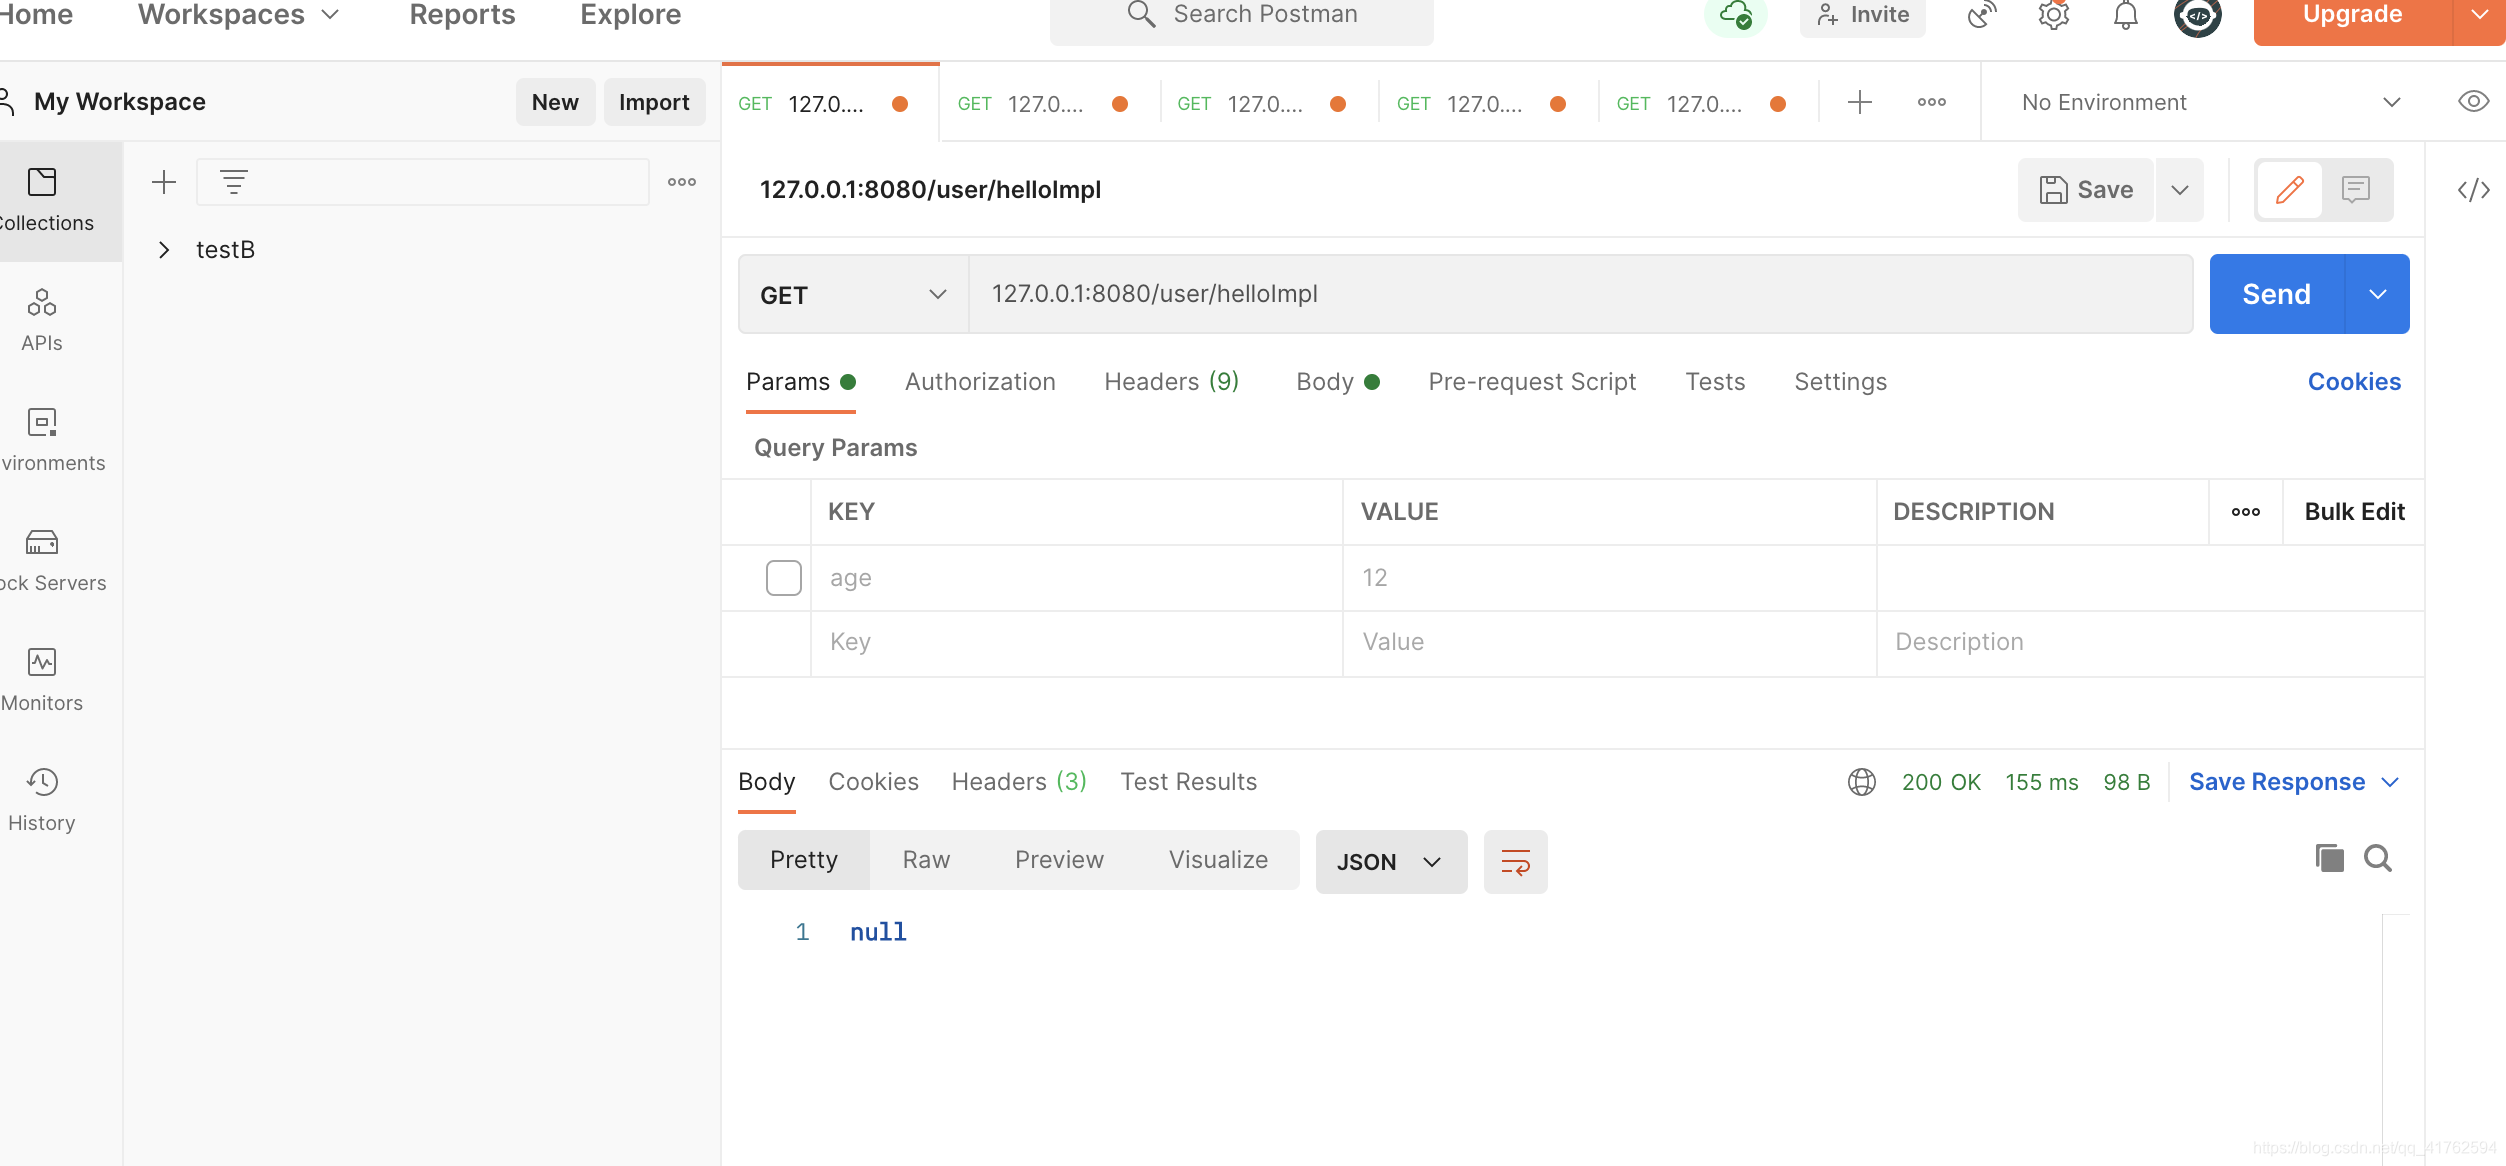Image resolution: width=2506 pixels, height=1166 pixels.
Task: Select the second GET 127.0 request tab
Action: (x=1049, y=103)
